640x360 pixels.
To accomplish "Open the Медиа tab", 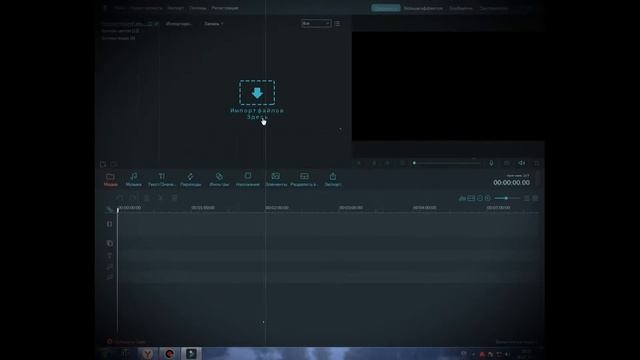I will tap(111, 180).
